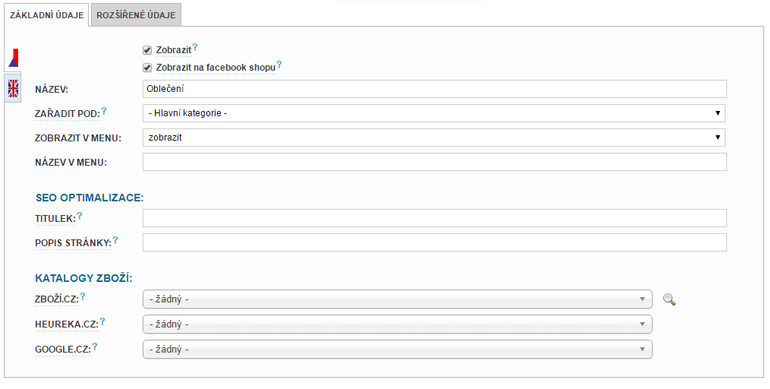The height and width of the screenshot is (389, 770).
Task: Click help question mark next to Popis stránky
Action: coord(115,240)
